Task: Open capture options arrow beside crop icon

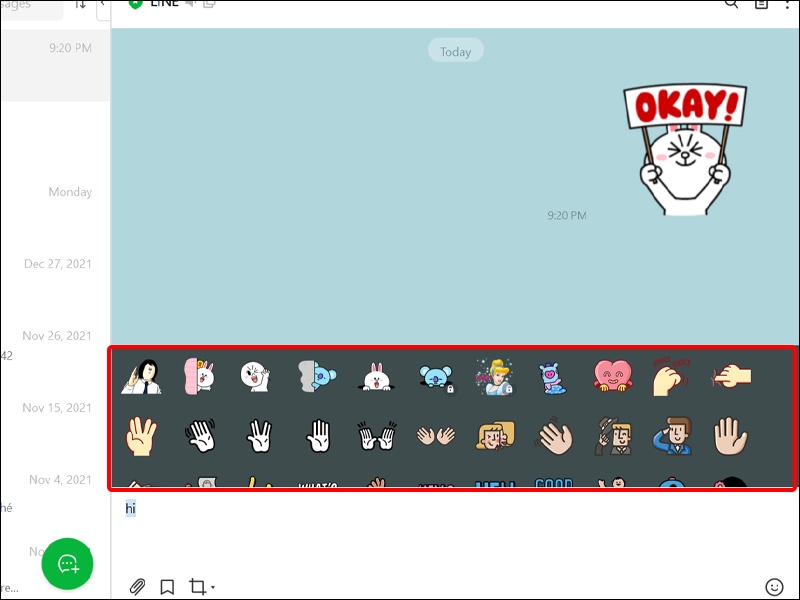Action: pos(213,587)
